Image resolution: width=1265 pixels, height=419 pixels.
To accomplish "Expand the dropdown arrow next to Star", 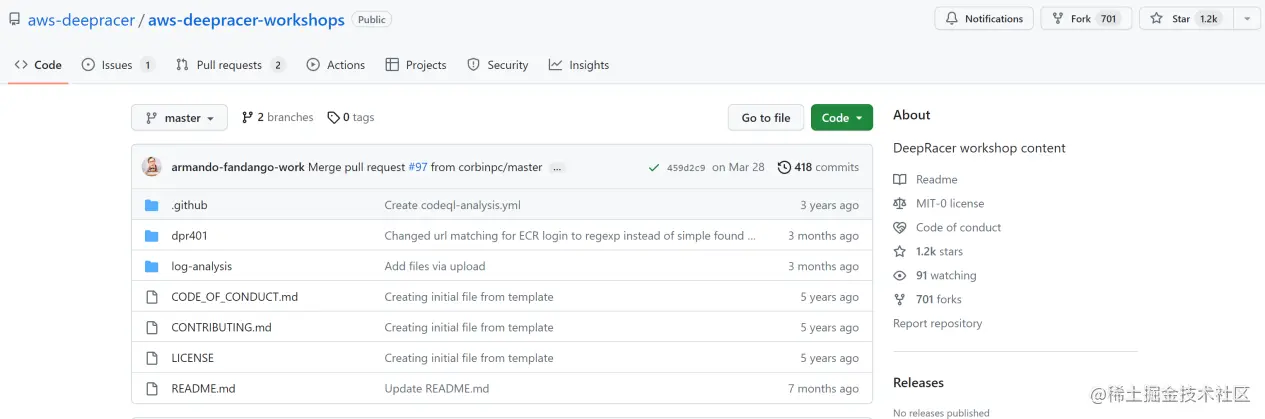I will (1247, 19).
